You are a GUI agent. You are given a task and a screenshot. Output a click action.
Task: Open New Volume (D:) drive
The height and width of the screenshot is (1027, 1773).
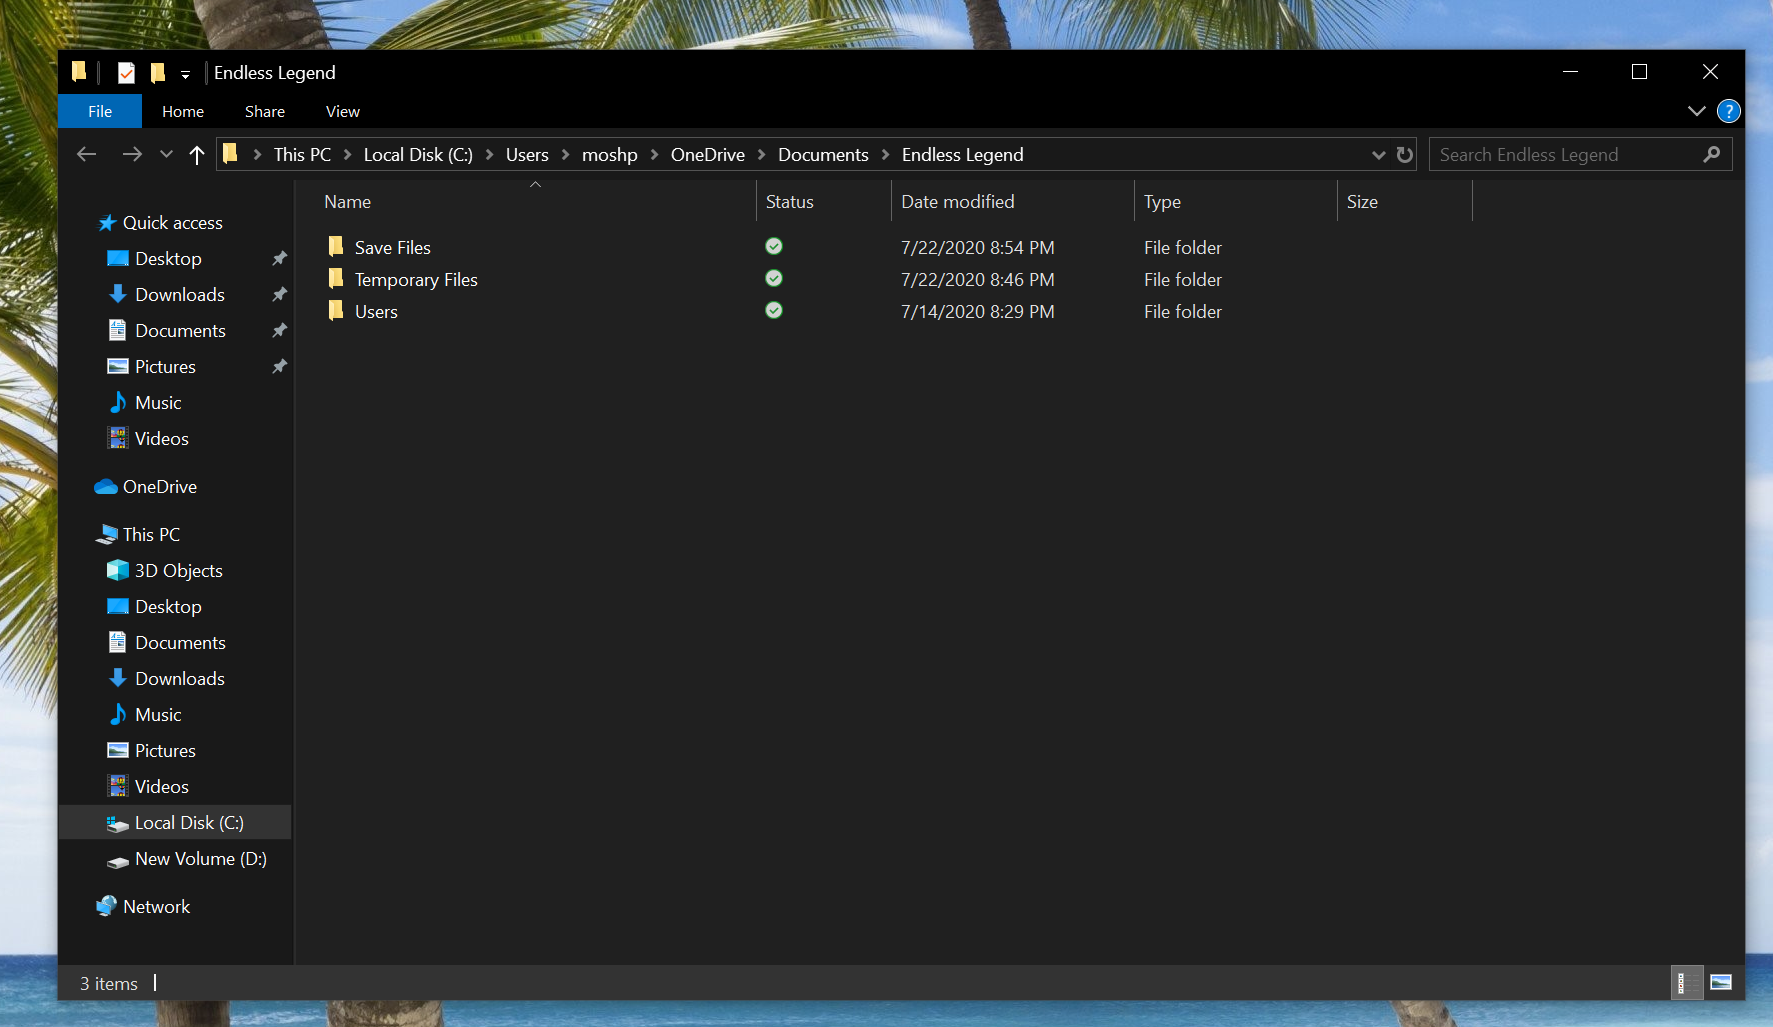(201, 858)
